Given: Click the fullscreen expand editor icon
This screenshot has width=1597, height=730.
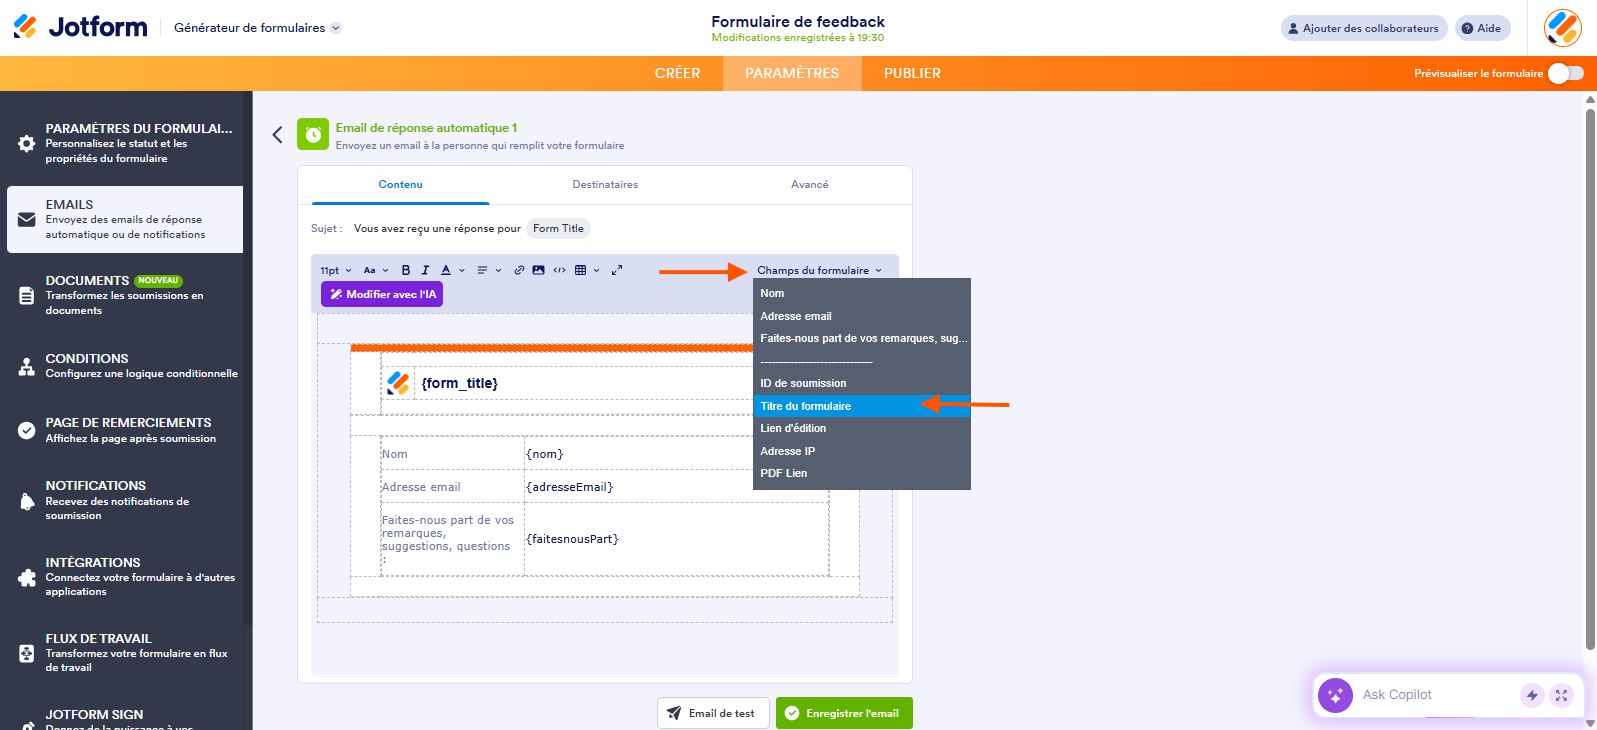Looking at the screenshot, I should (617, 270).
